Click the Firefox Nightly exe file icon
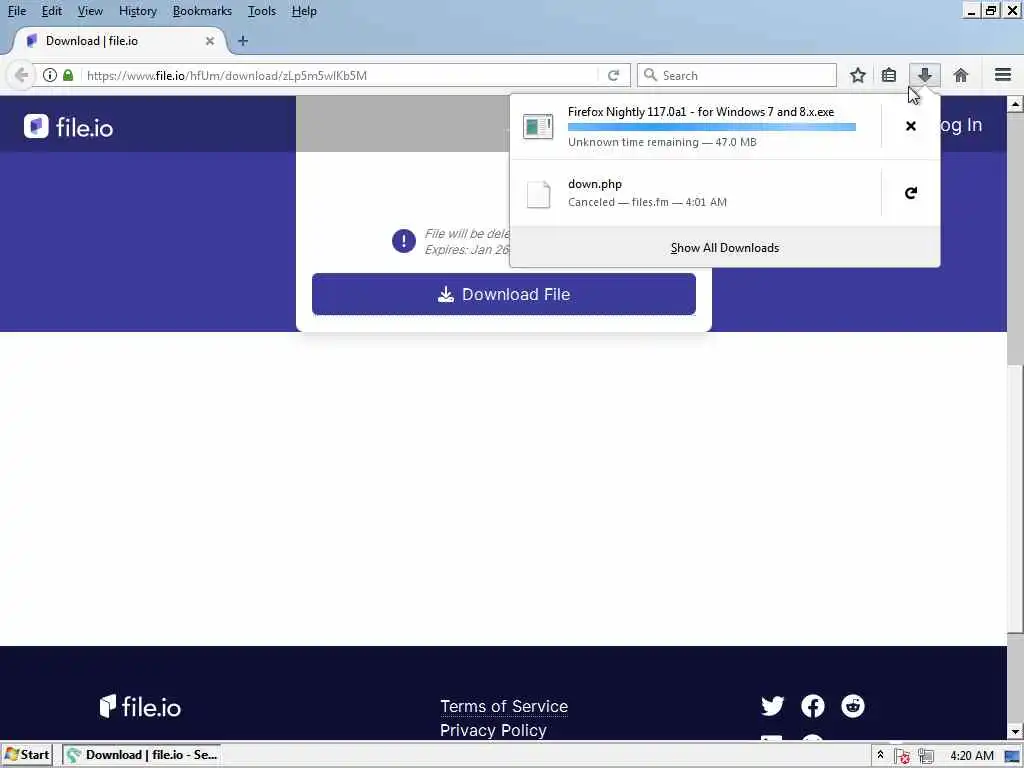This screenshot has width=1024, height=768. (538, 126)
